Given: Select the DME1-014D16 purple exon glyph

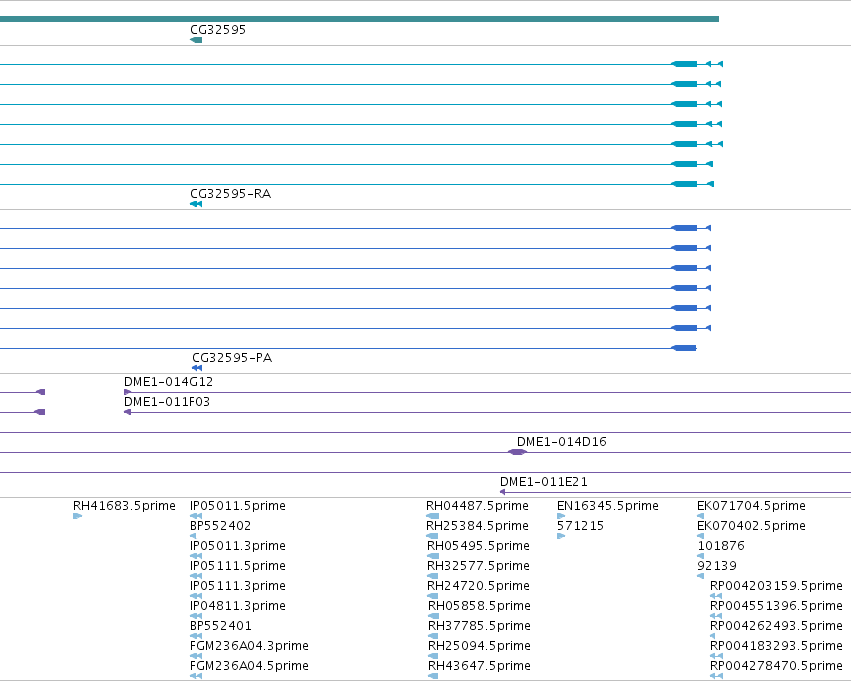Looking at the screenshot, I should pyautogui.click(x=517, y=452).
